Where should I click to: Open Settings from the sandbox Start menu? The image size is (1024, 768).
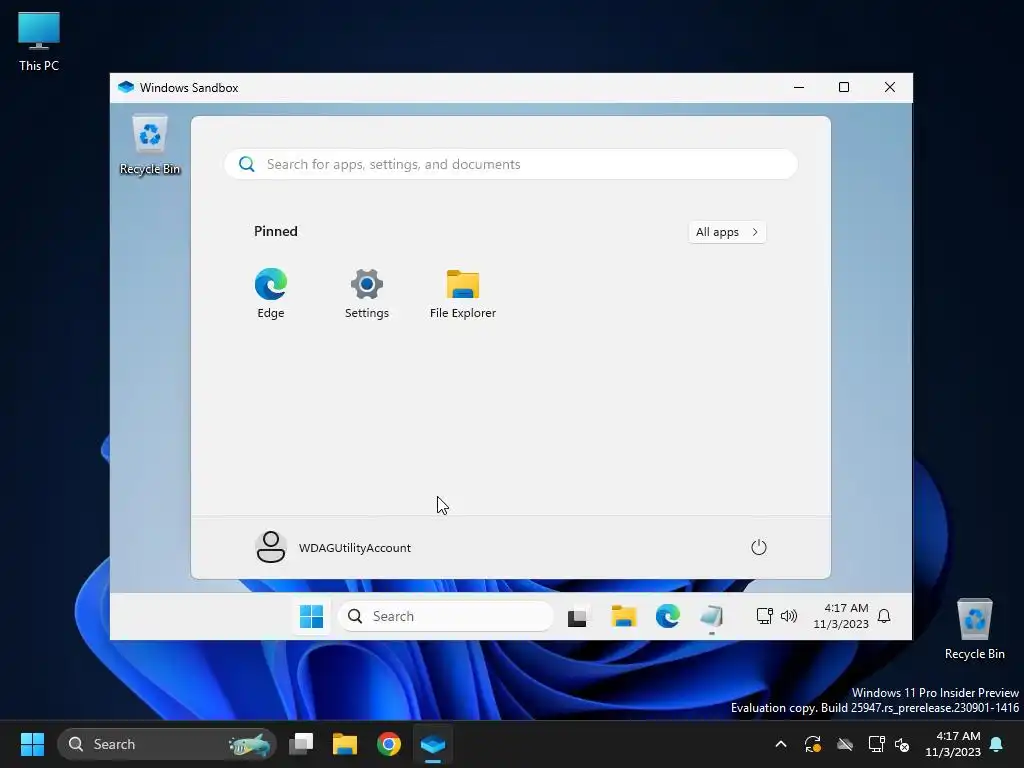(x=366, y=293)
